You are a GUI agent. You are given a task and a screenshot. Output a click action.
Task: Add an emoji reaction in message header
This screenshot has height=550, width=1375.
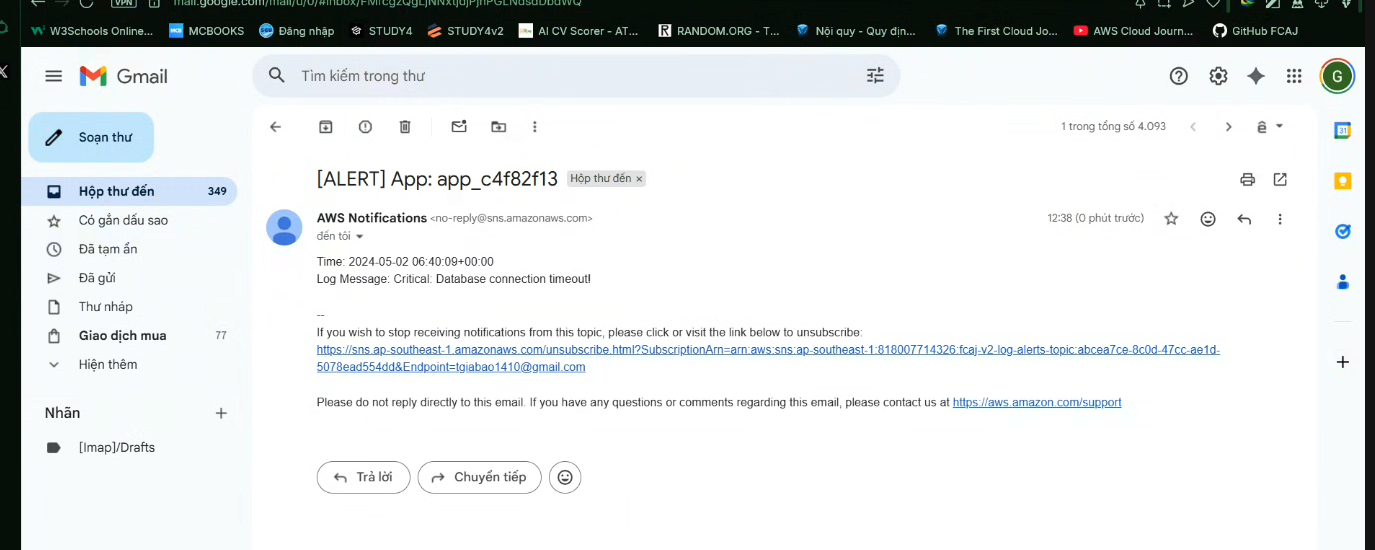pos(1208,219)
